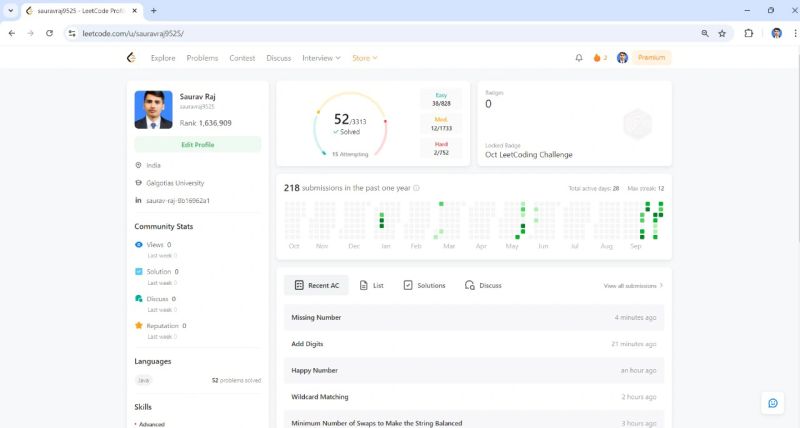Image resolution: width=800 pixels, height=428 pixels.
Task: Open the Discuss nav item
Action: click(279, 58)
